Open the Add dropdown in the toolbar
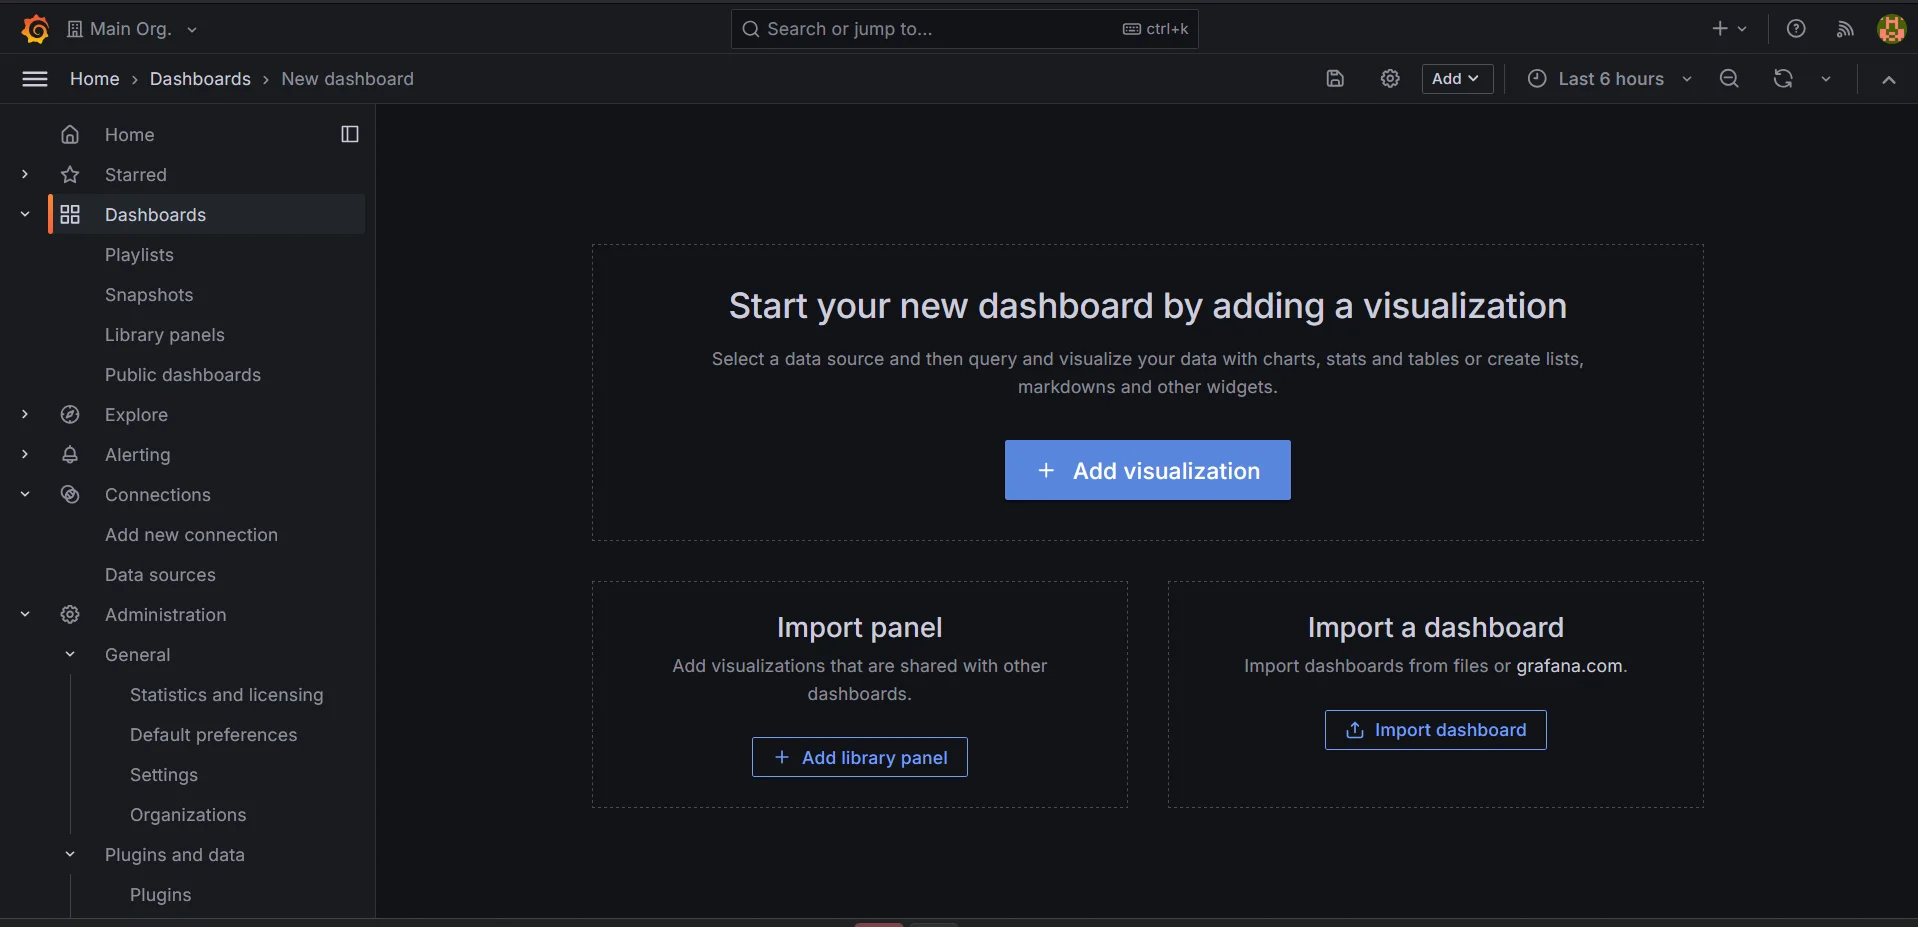The width and height of the screenshot is (1918, 927). (x=1457, y=79)
